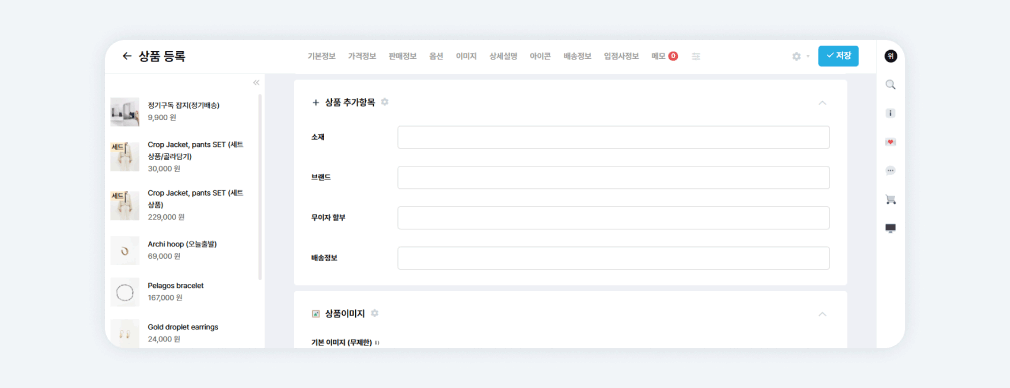Open the shopping cart icon in right sidebar
This screenshot has height=388, width=1010.
pos(891,200)
